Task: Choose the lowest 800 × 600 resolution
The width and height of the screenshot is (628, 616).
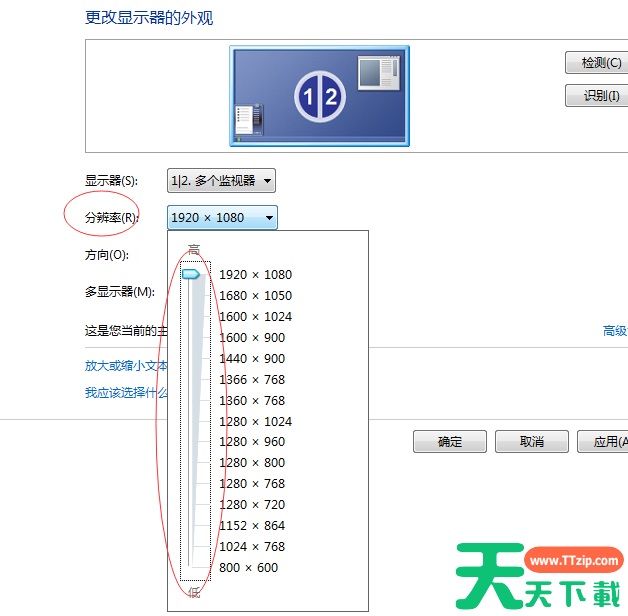Action: [x=248, y=568]
